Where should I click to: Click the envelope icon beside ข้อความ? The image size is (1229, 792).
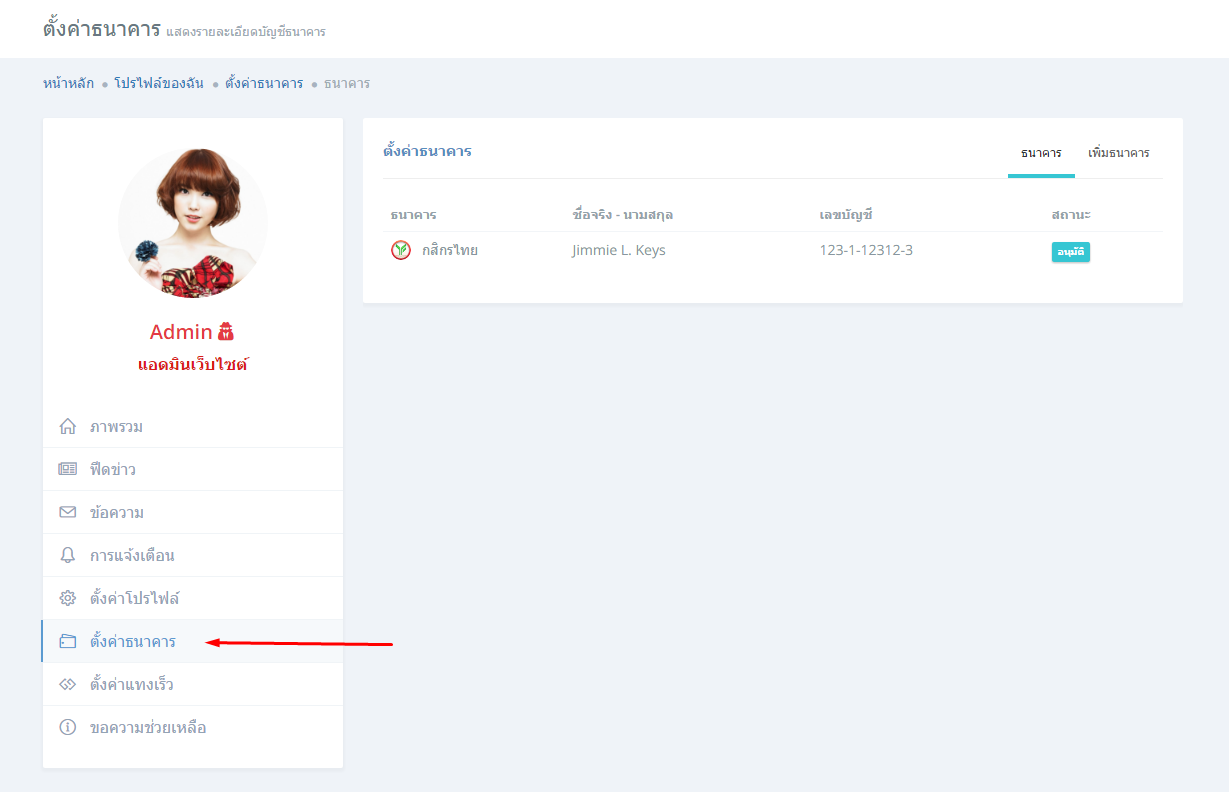pos(68,513)
